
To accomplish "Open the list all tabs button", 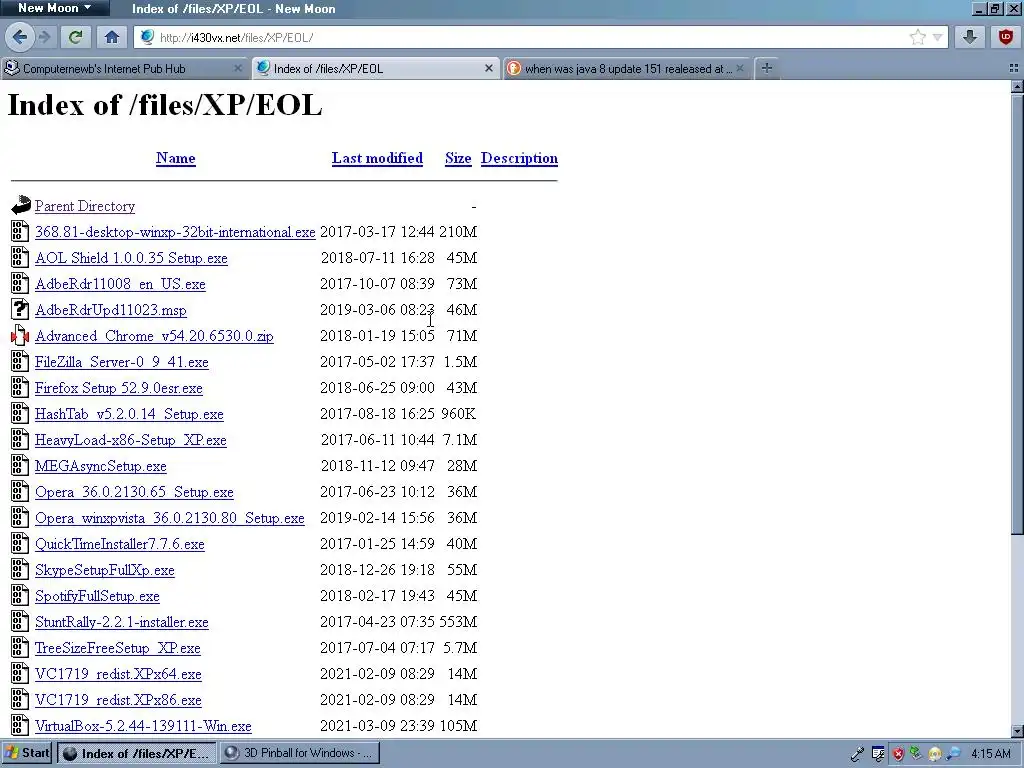I will [x=1014, y=69].
